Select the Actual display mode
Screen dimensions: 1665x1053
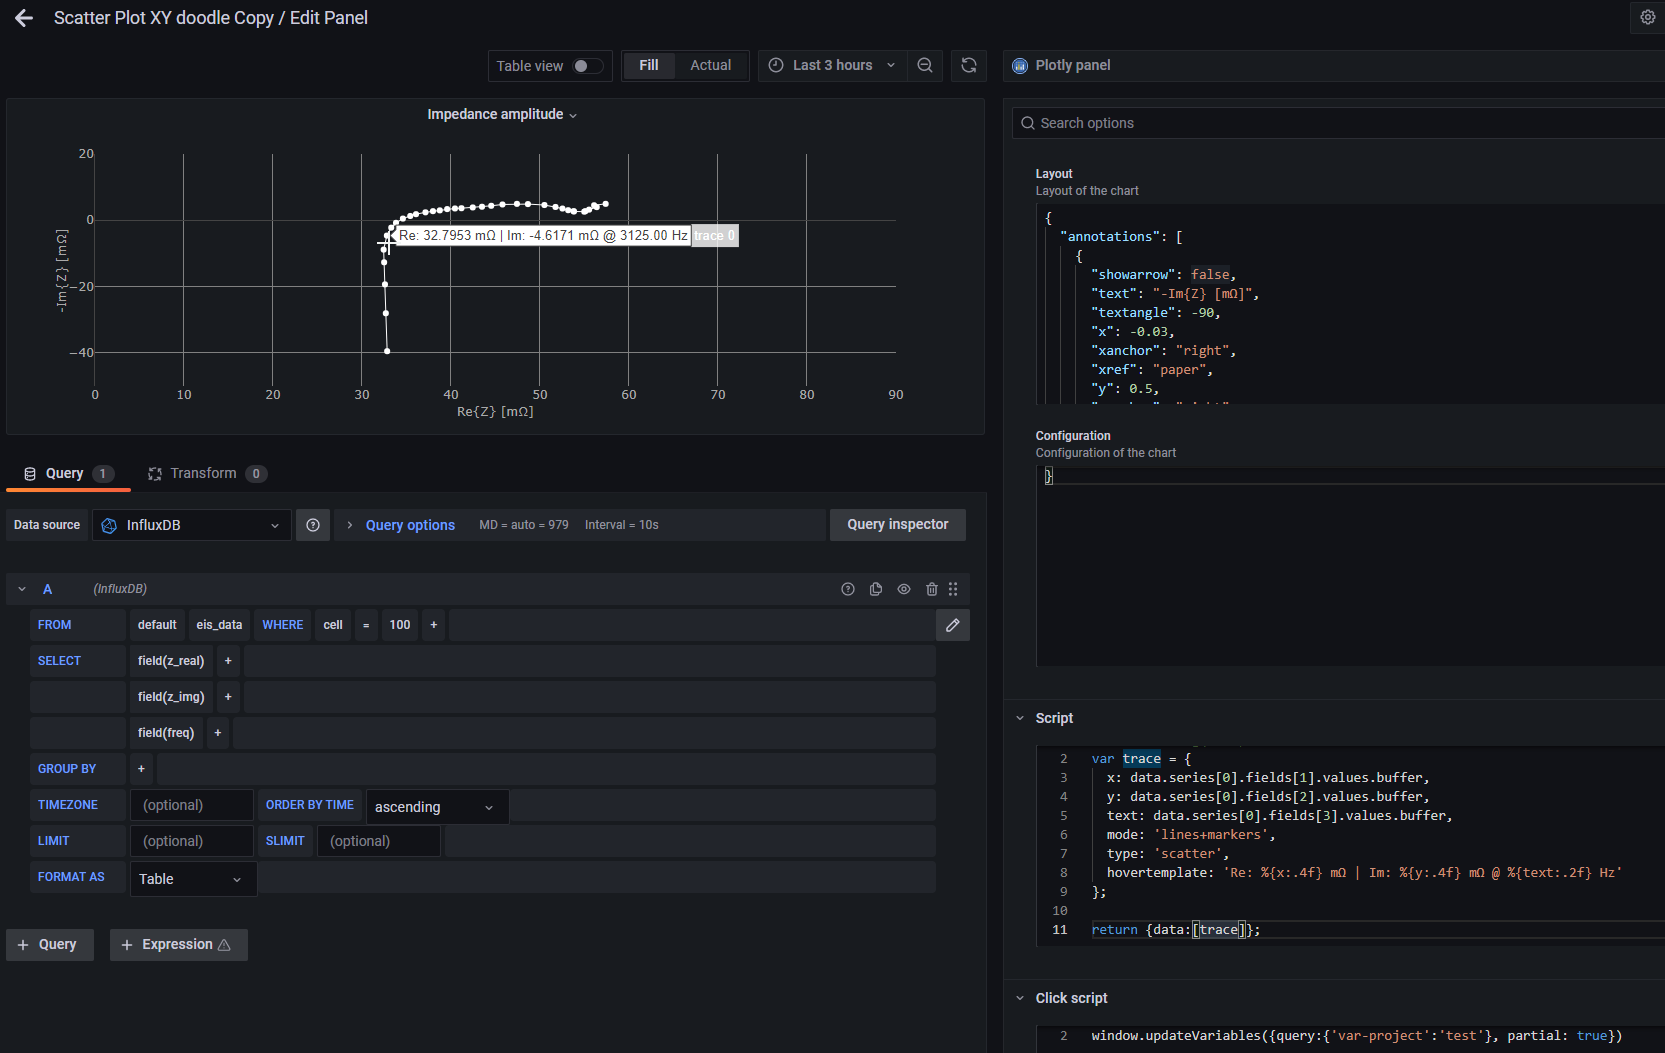click(x=710, y=65)
